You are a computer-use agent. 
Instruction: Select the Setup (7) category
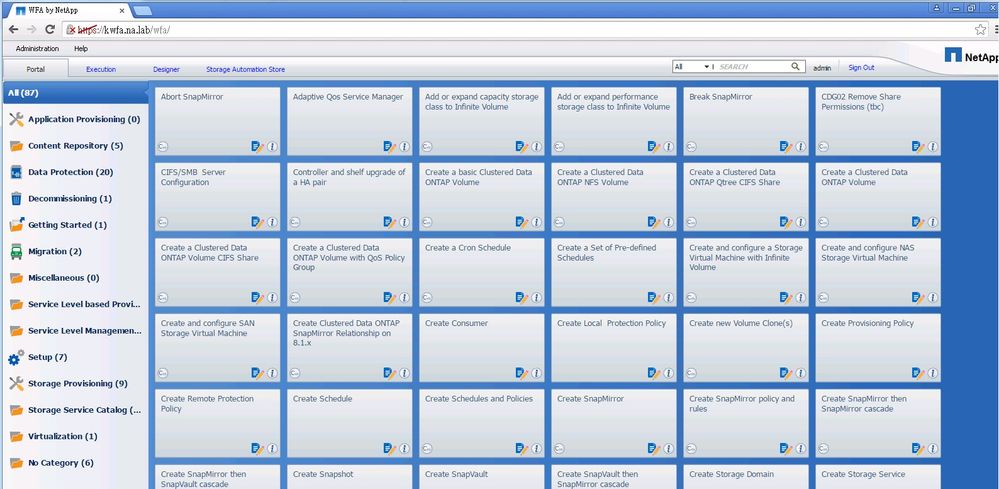coord(47,357)
